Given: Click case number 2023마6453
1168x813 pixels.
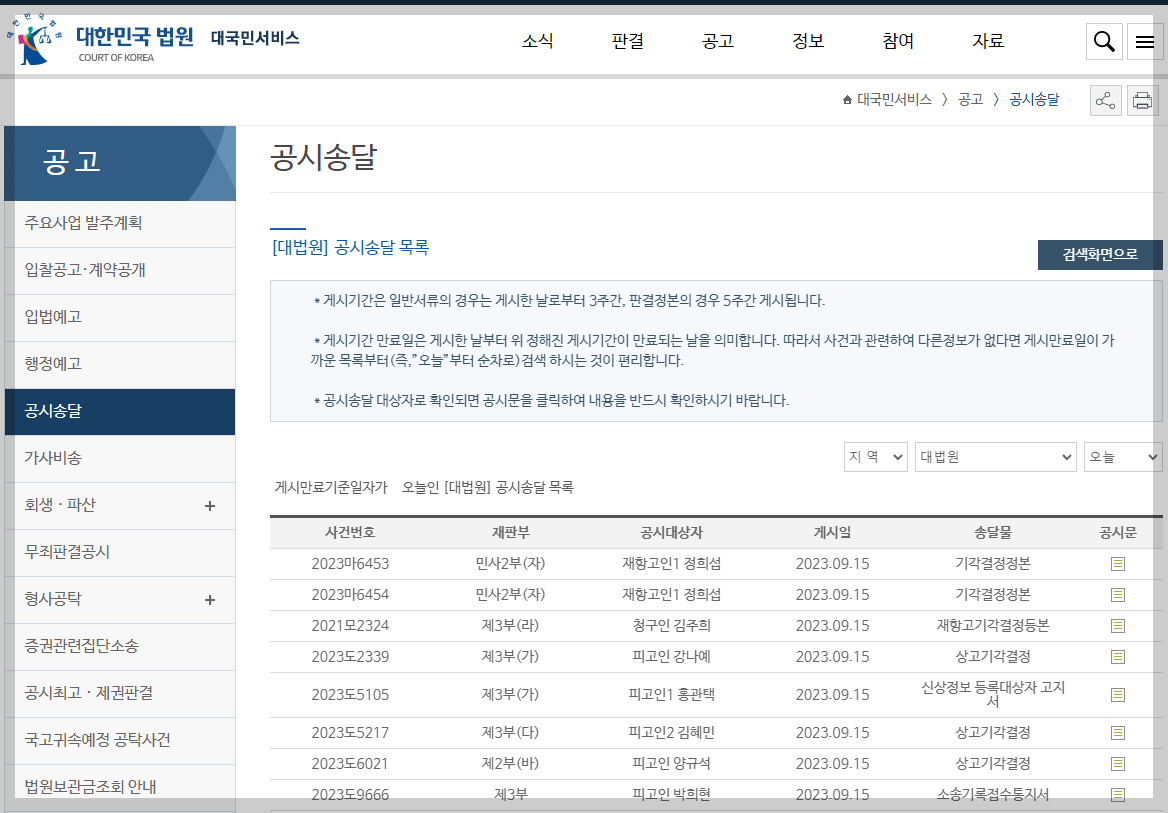Looking at the screenshot, I should (350, 564).
